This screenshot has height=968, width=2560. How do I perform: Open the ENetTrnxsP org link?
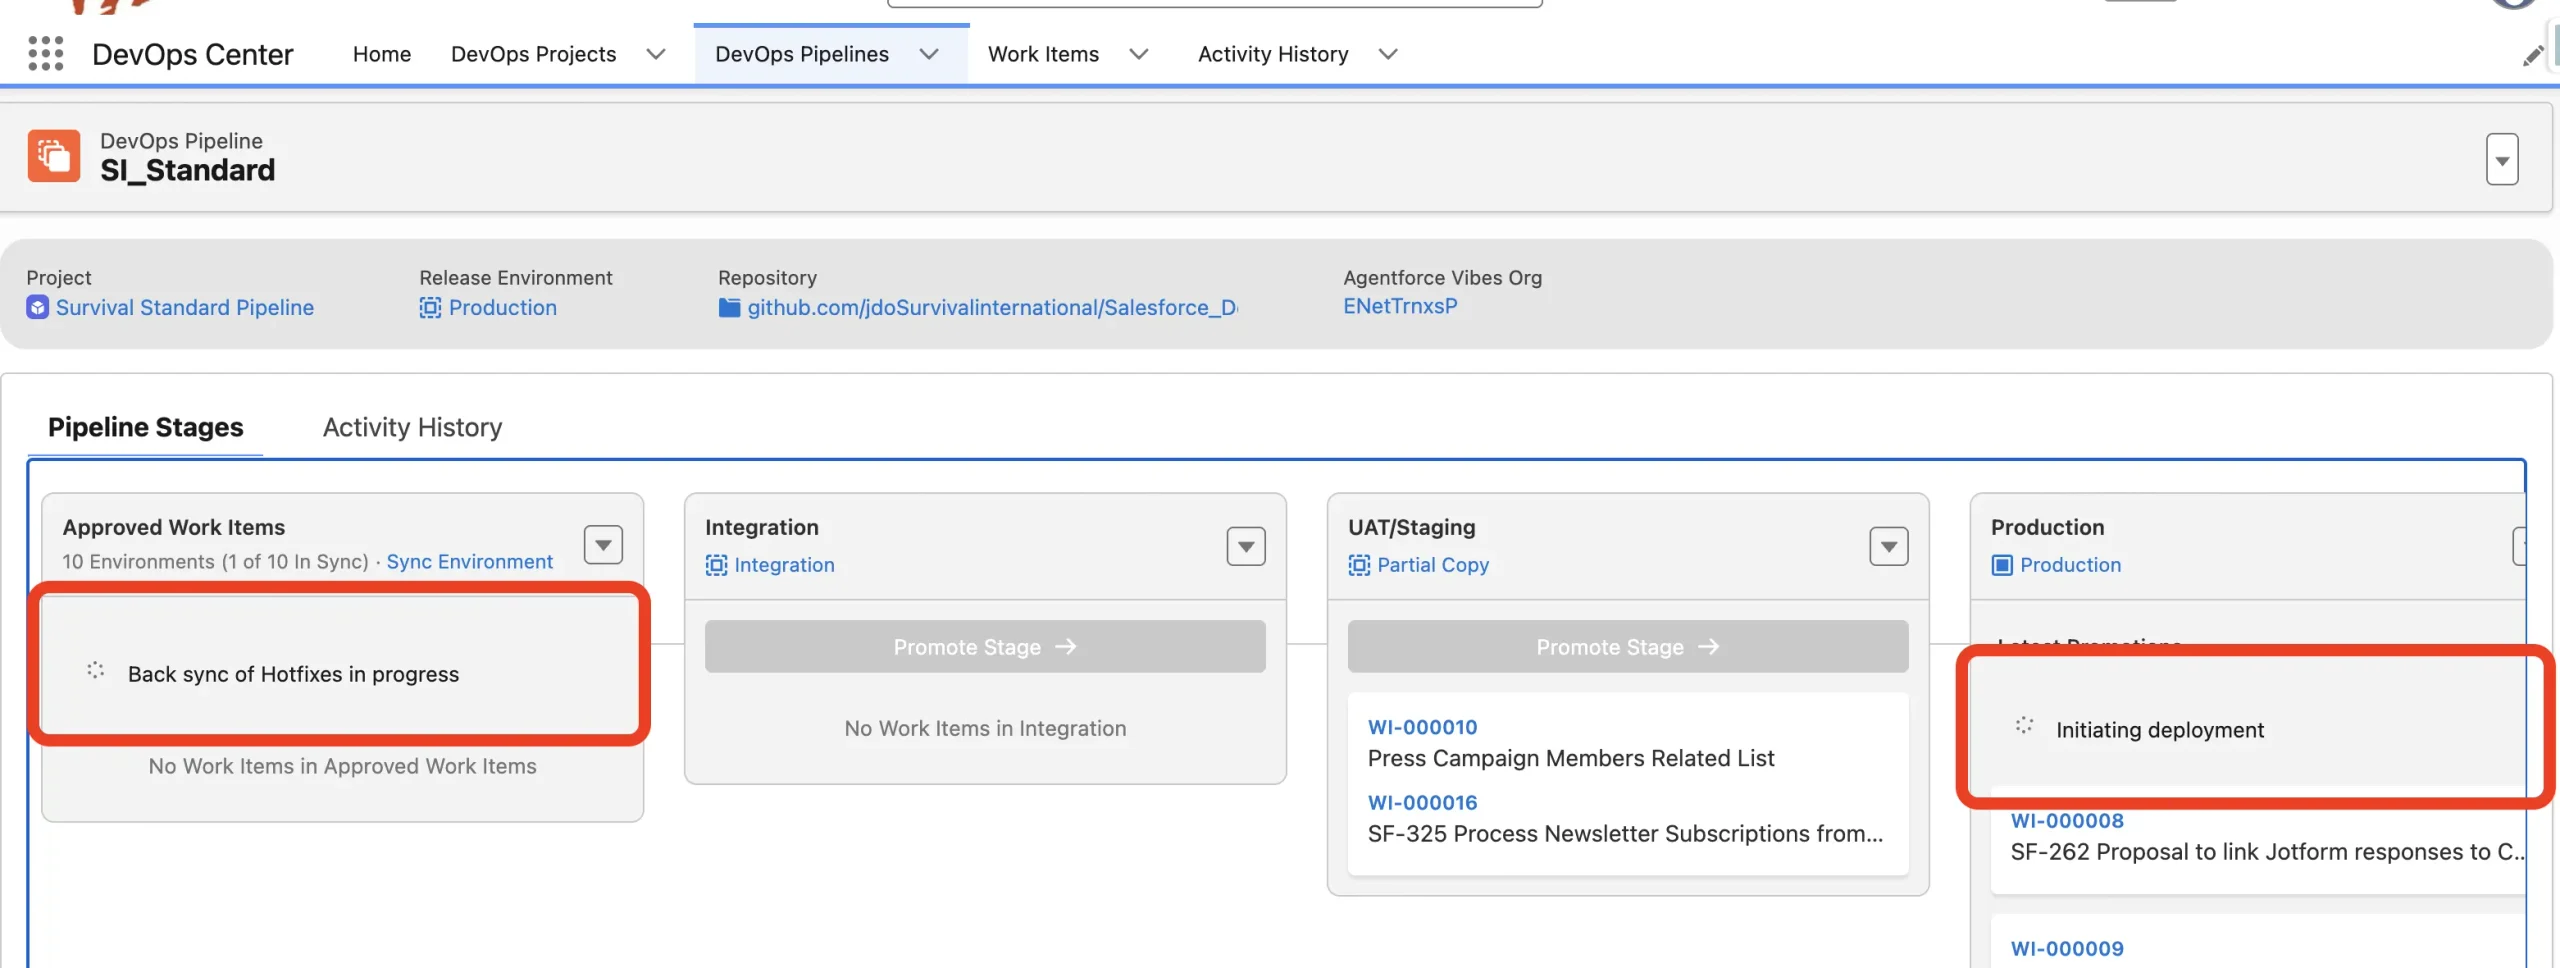pyautogui.click(x=1400, y=306)
